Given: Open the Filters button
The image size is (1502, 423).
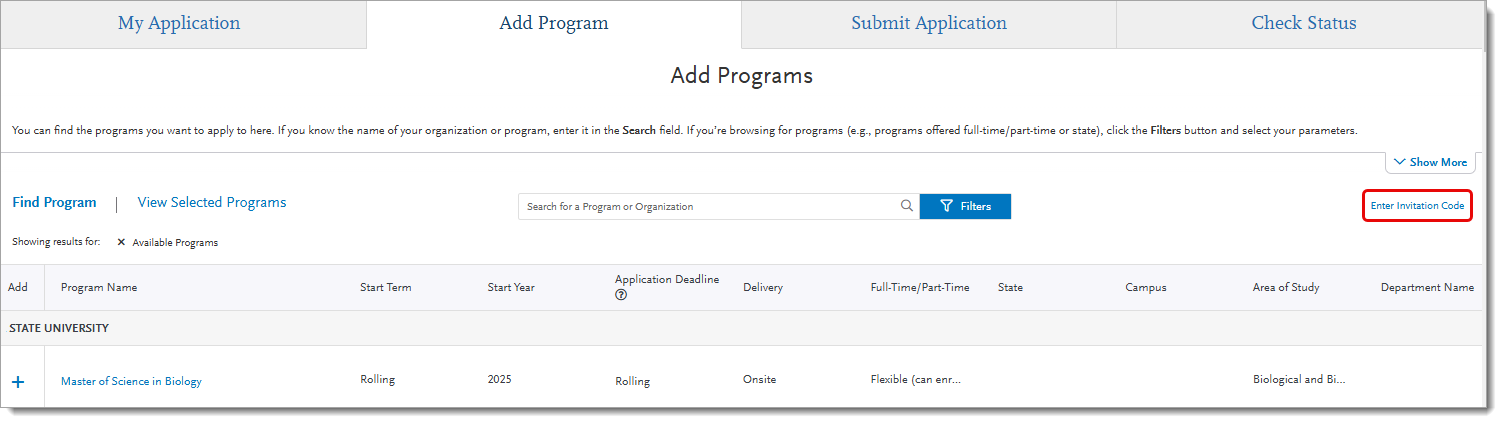Looking at the screenshot, I should tap(965, 206).
